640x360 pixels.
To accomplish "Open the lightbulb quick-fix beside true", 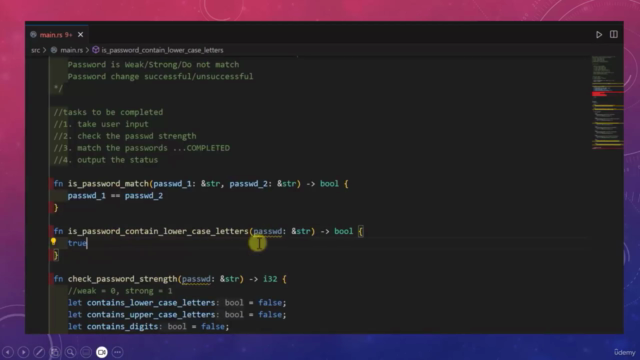I will (53, 242).
